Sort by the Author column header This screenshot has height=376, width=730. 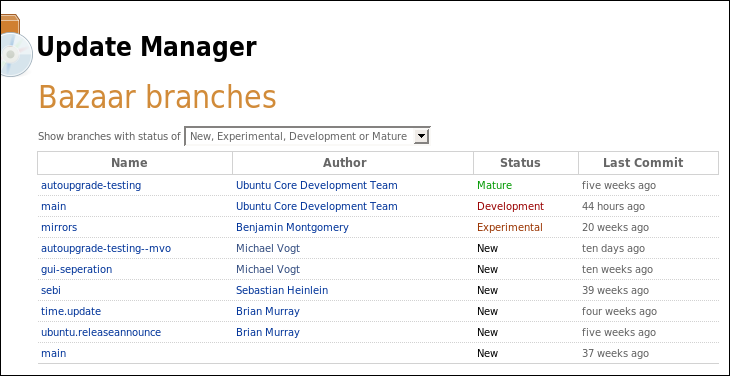point(345,162)
